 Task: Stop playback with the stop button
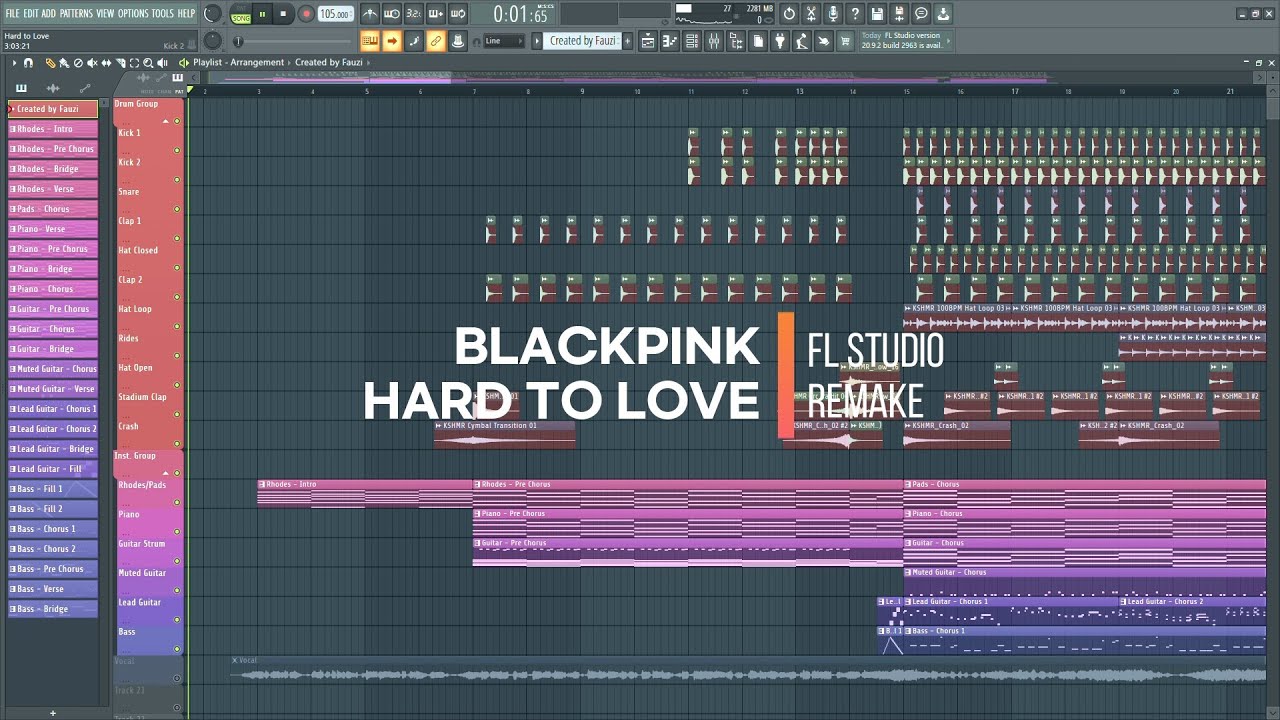point(283,14)
